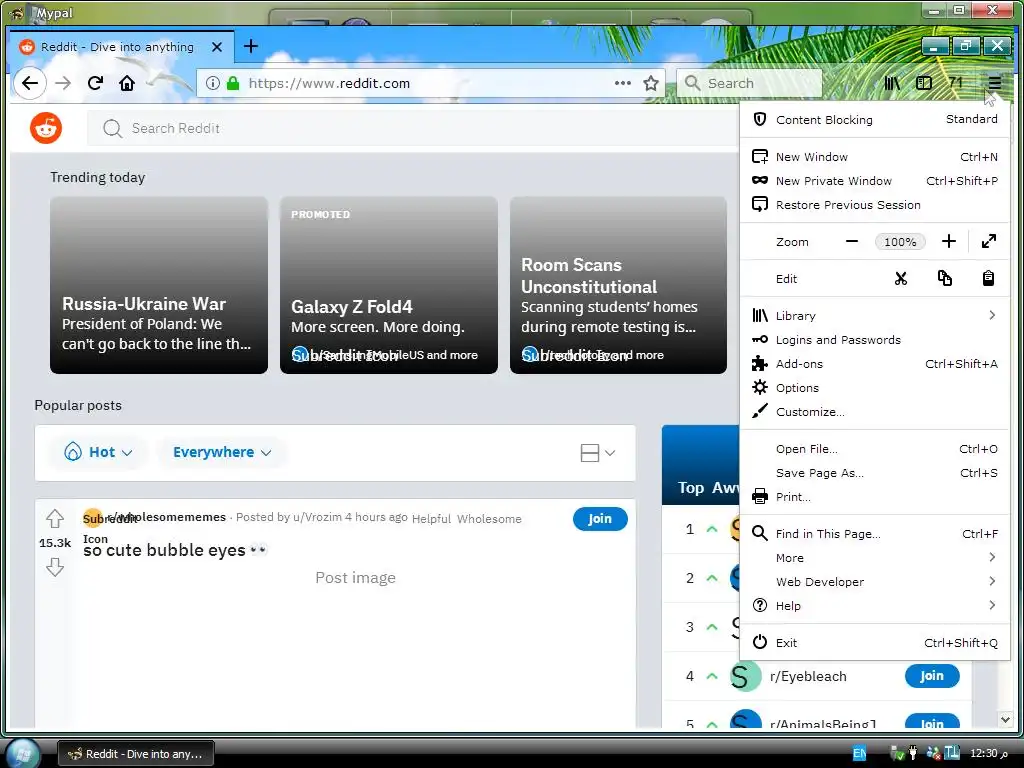Enter full screen mode icon
Image resolution: width=1024 pixels, height=768 pixels.
click(989, 242)
